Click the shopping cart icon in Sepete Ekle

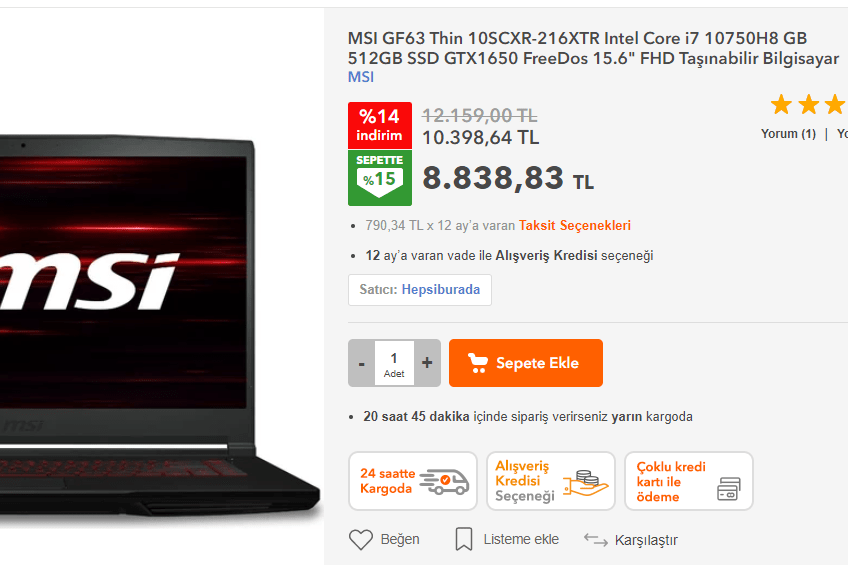[x=478, y=363]
